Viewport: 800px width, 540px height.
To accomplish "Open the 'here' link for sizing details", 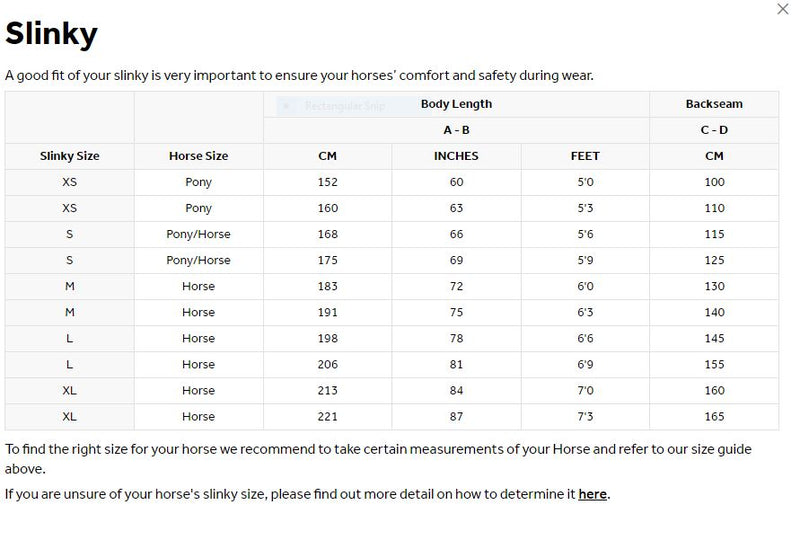I will point(592,494).
